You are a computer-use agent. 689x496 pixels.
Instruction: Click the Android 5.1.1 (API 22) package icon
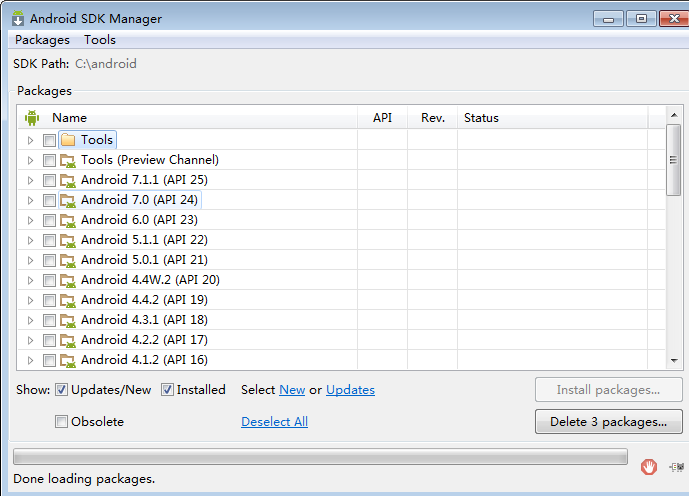tap(68, 240)
